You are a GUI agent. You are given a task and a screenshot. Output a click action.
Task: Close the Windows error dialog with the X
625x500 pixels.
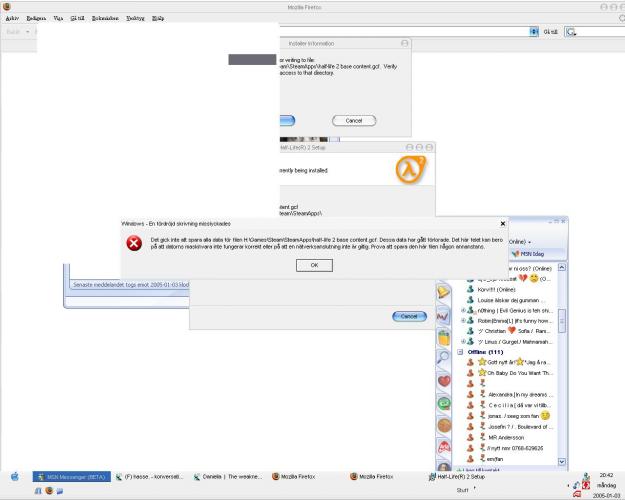(503, 224)
